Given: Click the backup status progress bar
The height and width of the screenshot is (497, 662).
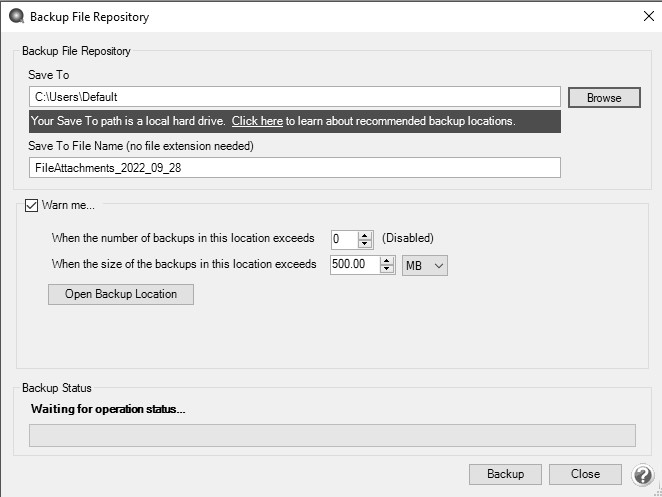Looking at the screenshot, I should tap(331, 435).
